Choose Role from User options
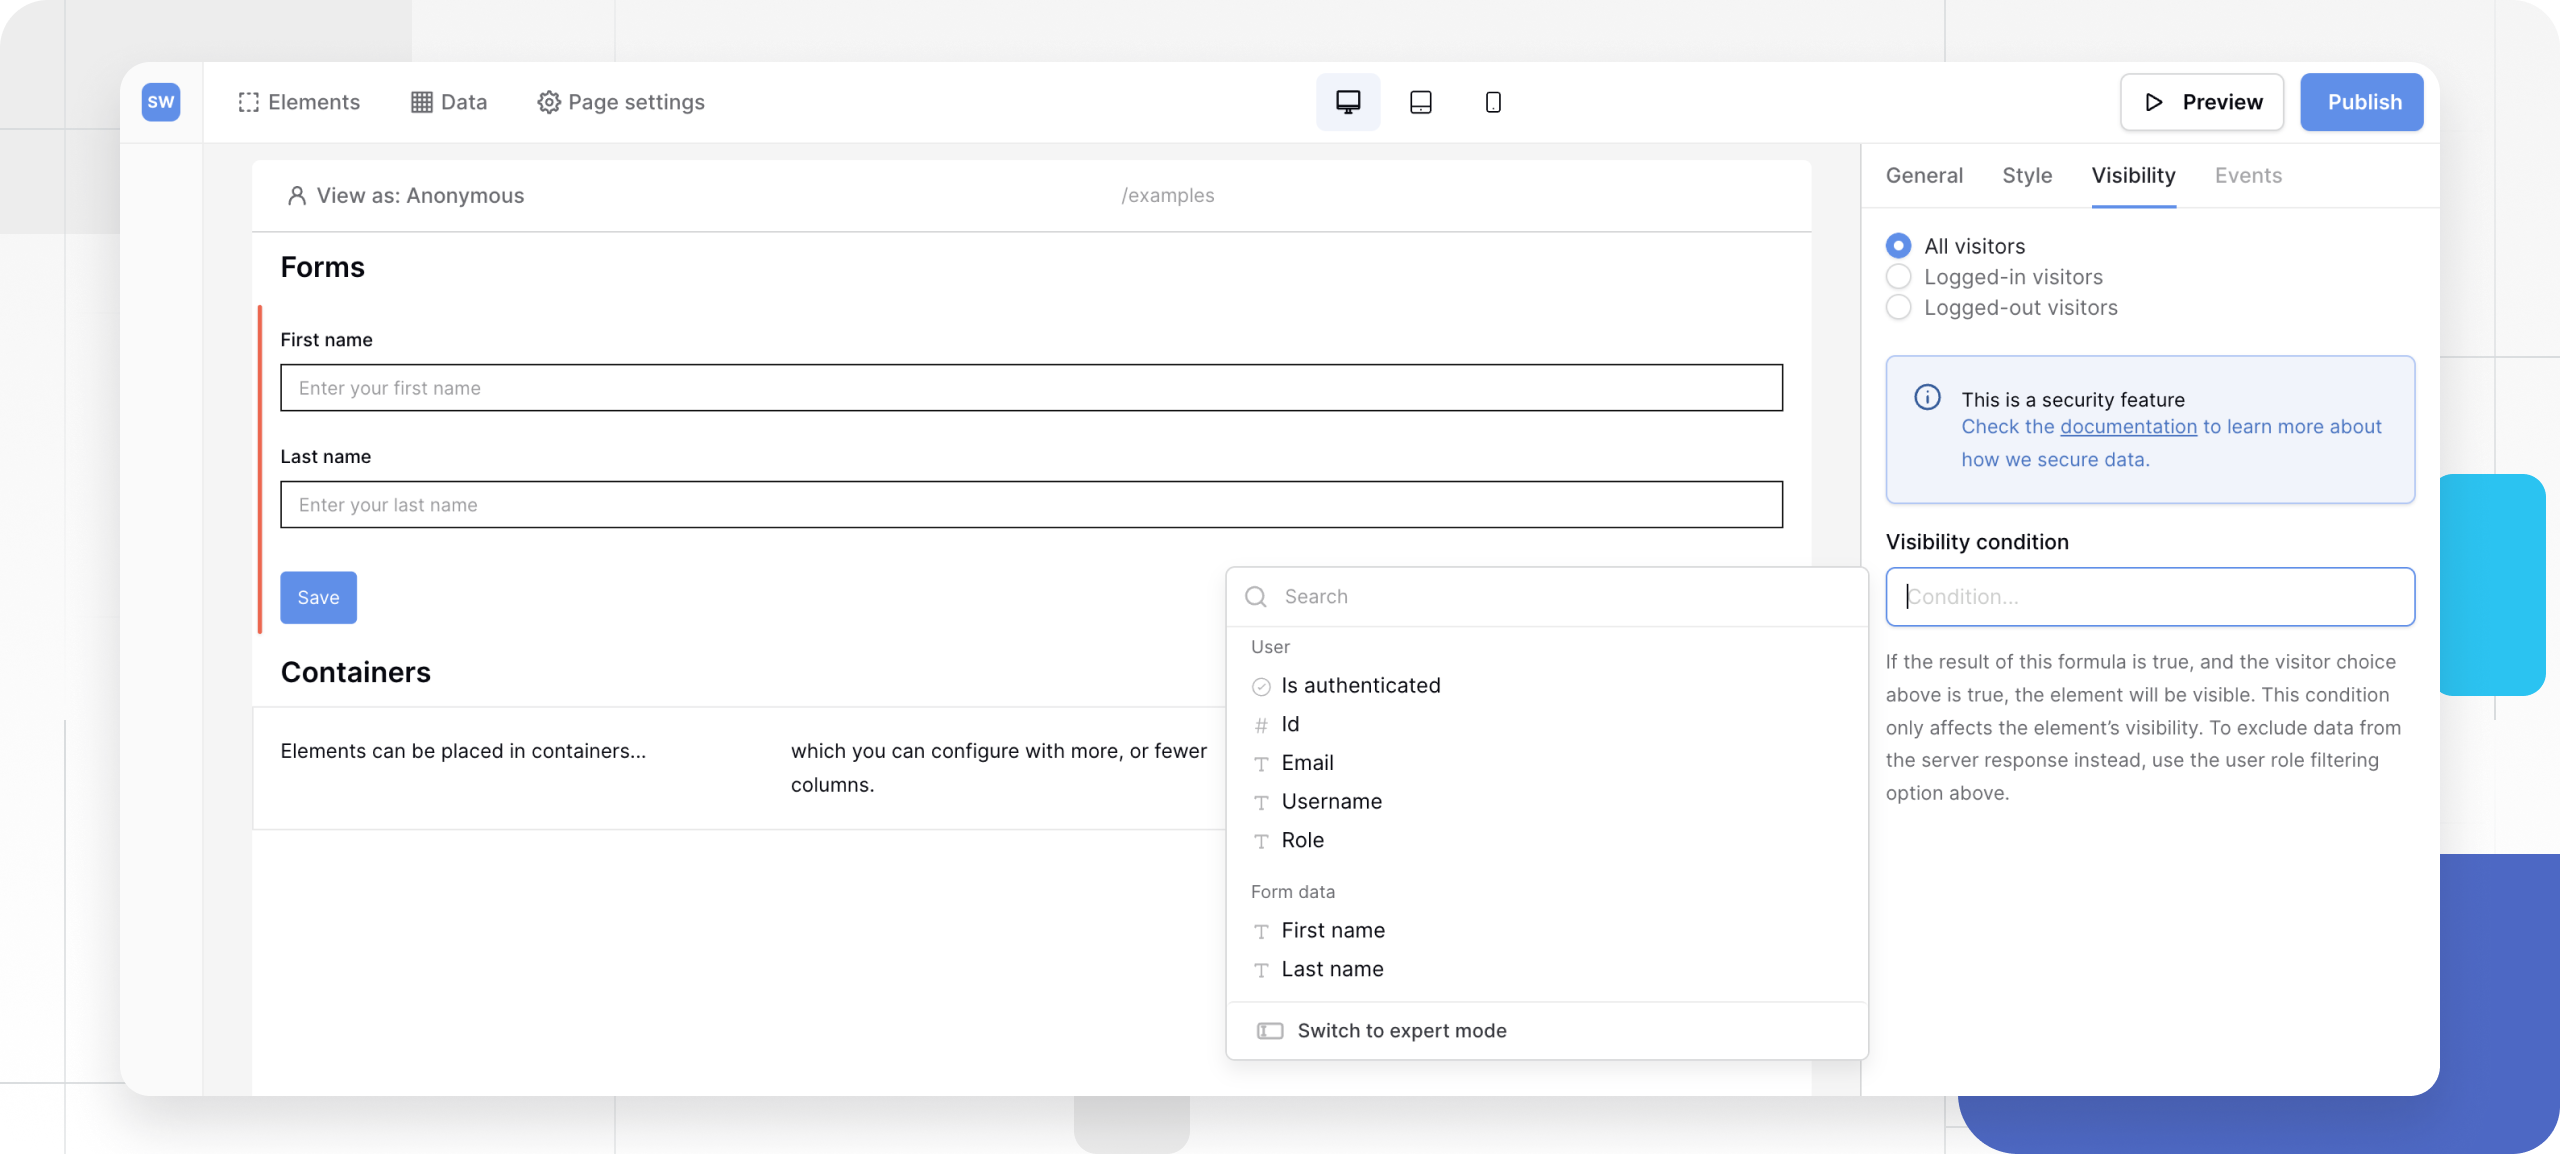The image size is (2560, 1154). (x=1302, y=841)
